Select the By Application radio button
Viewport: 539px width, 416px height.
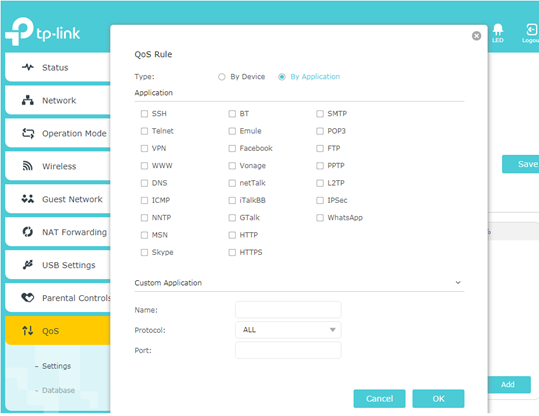click(x=282, y=77)
